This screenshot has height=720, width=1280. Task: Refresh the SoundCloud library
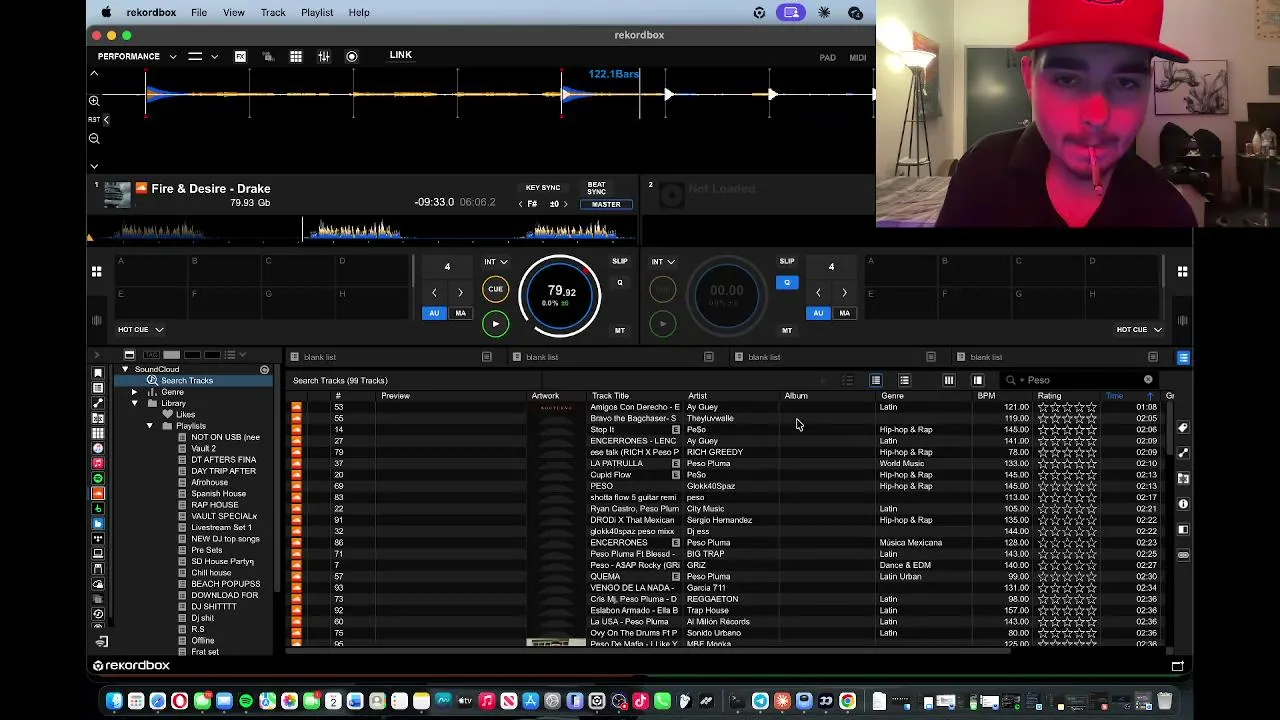tap(264, 370)
